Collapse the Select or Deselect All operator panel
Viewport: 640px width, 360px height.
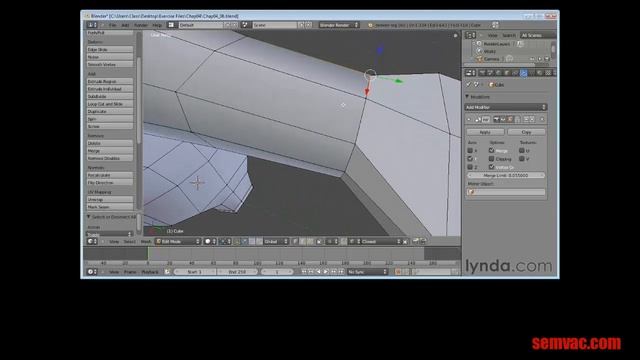click(88, 217)
